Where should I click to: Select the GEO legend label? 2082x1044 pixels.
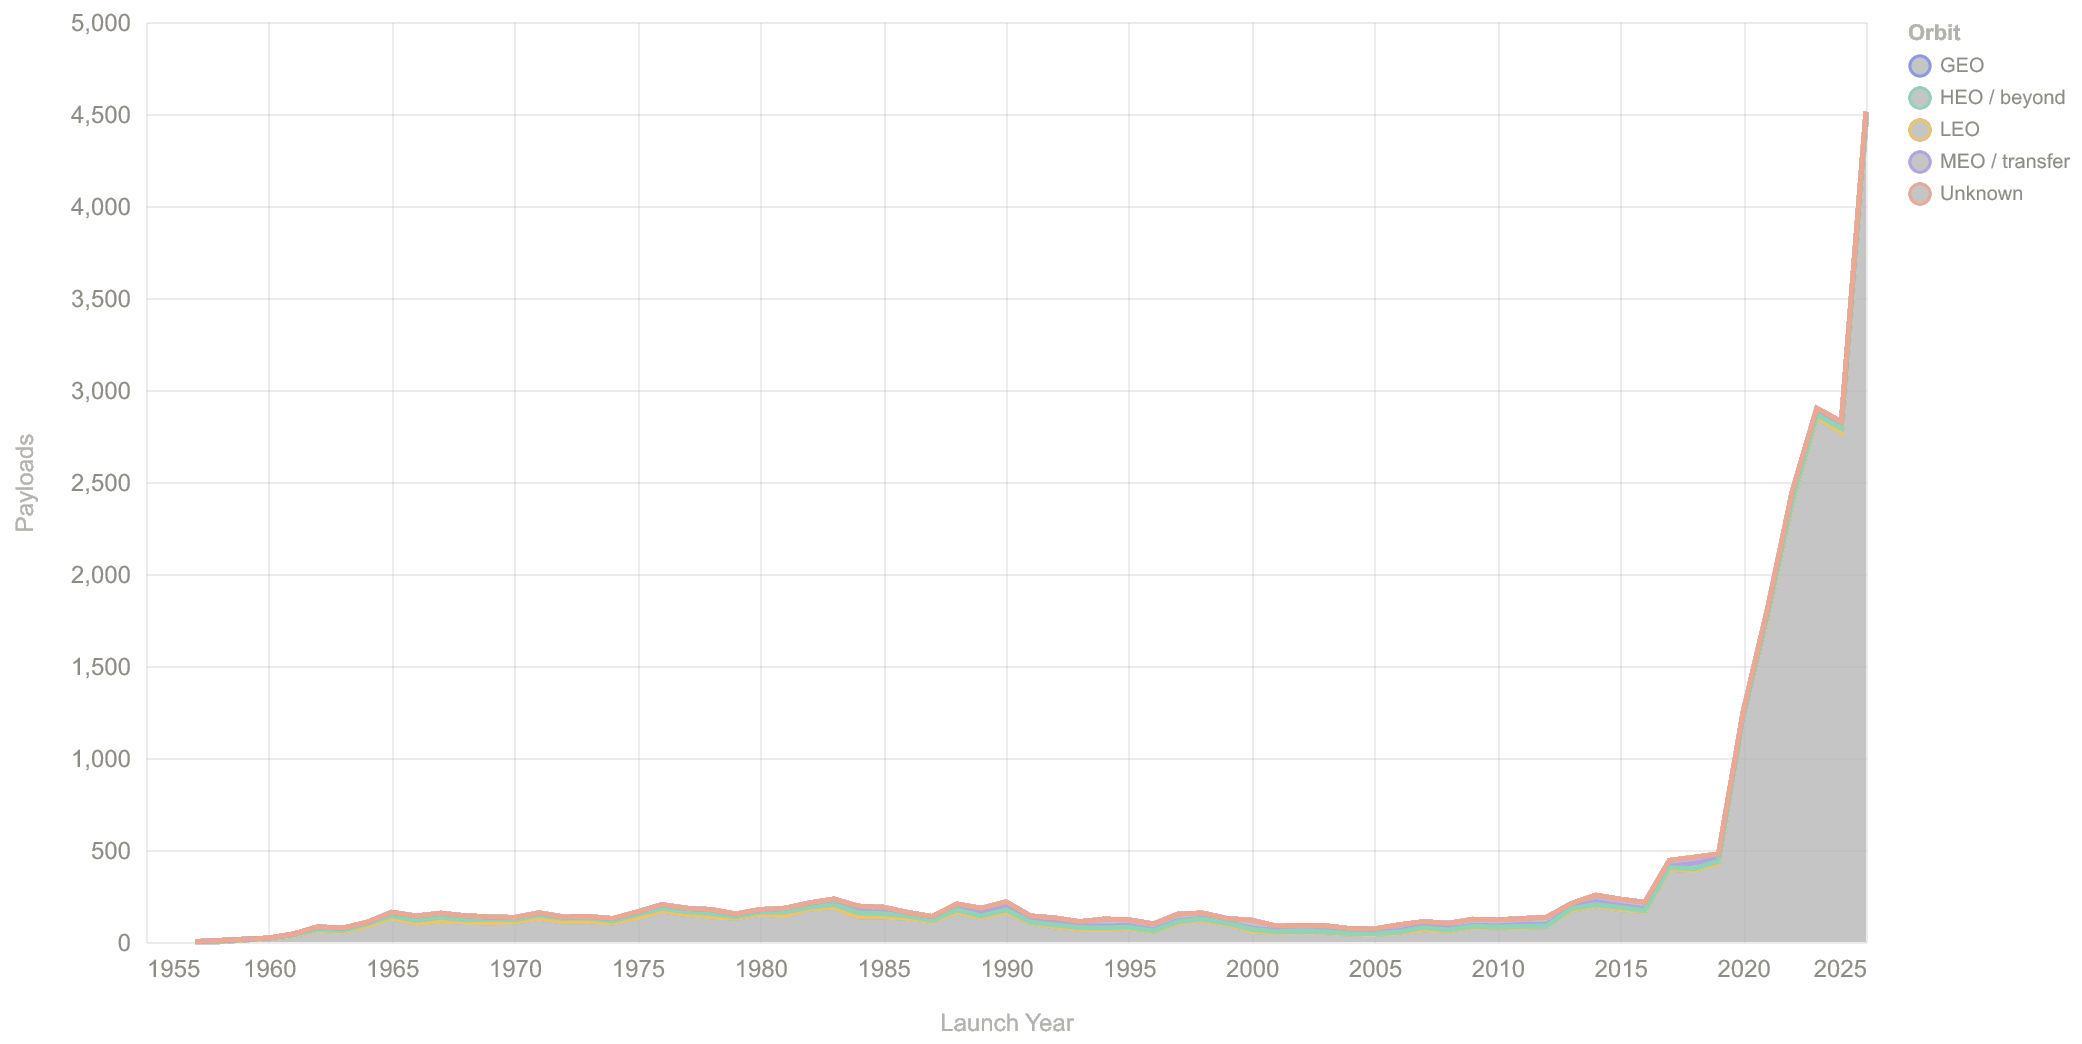click(1961, 66)
